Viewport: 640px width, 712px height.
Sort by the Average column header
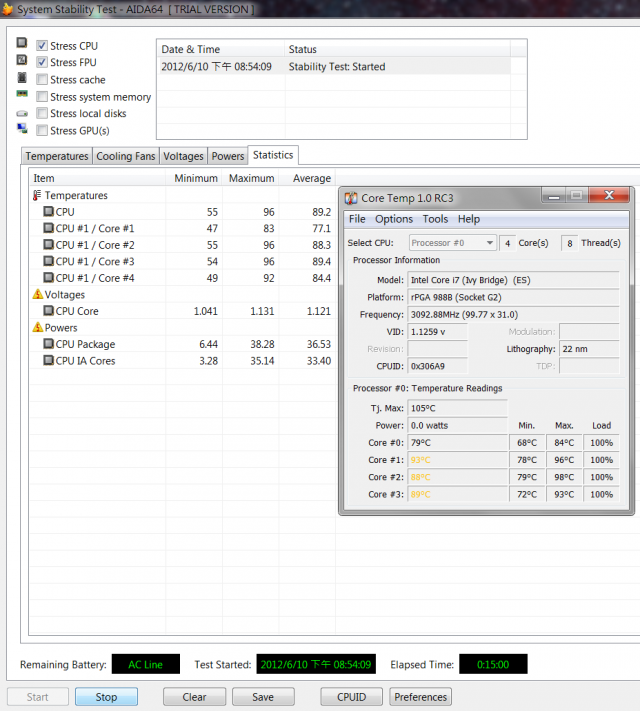(308, 178)
